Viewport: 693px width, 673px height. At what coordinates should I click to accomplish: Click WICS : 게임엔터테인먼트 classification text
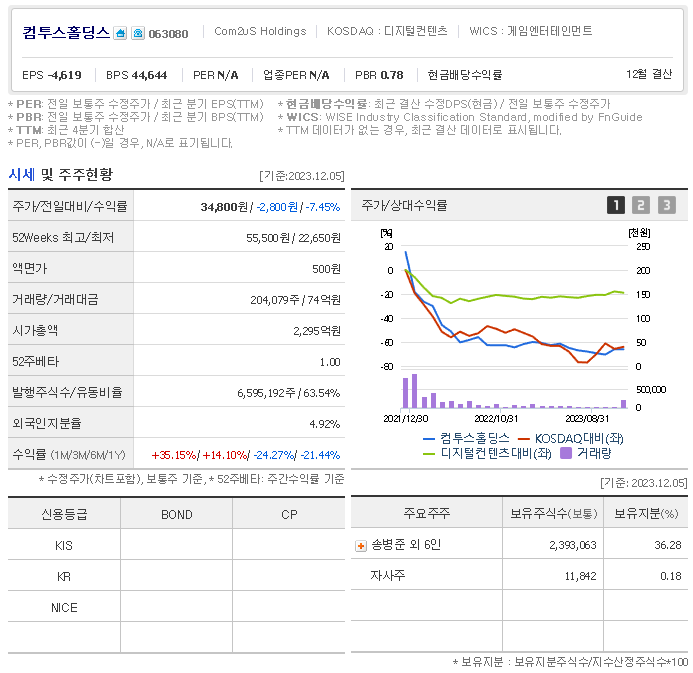[x=530, y=31]
